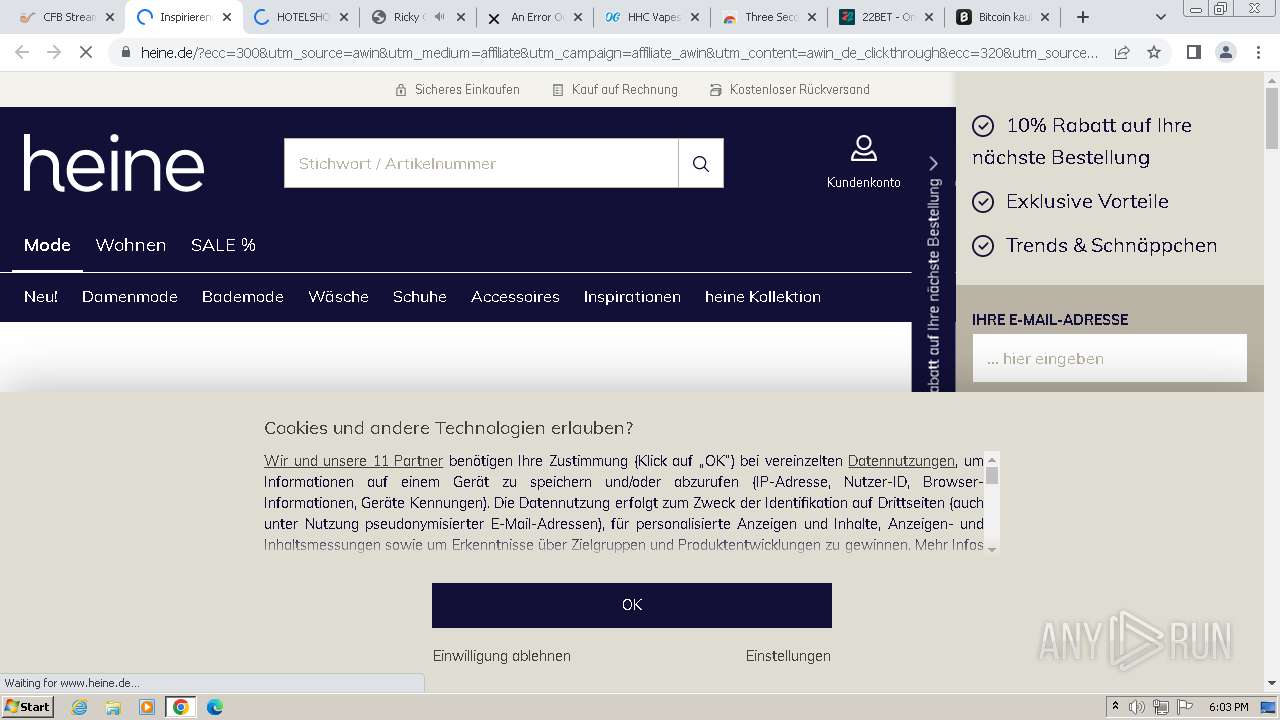This screenshot has width=1280, height=720.
Task: Click Kostenloser Rückversand info
Action: point(789,90)
